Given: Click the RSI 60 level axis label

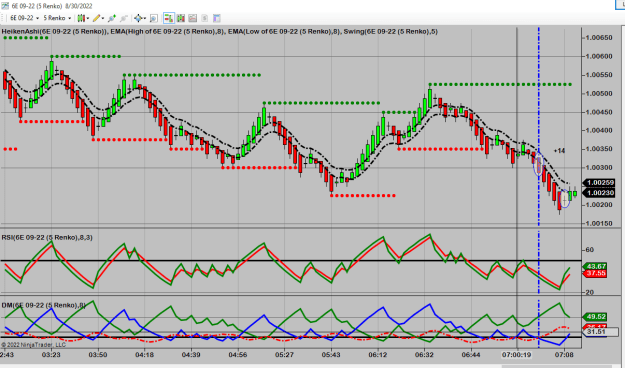Looking at the screenshot, I should pyautogui.click(x=590, y=250).
